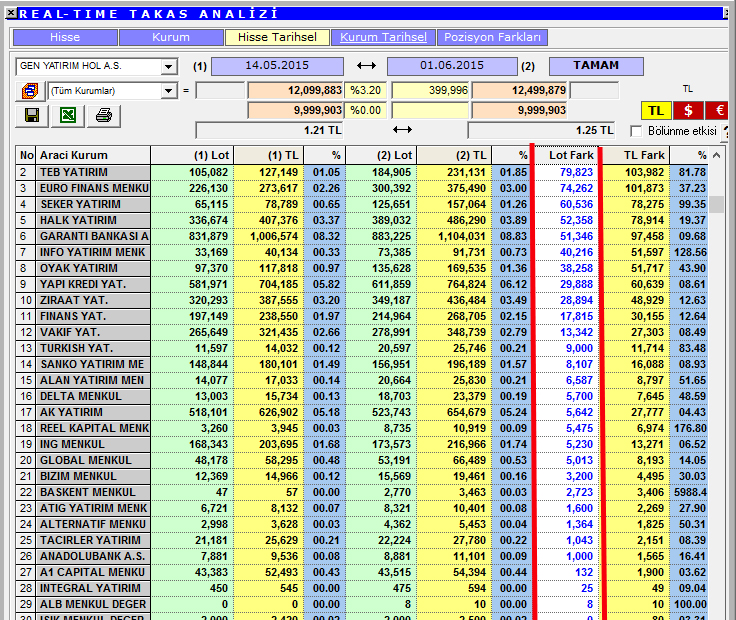This screenshot has height=620, width=736.
Task: Select the Hisse Tarihsel tab
Action: (x=277, y=37)
